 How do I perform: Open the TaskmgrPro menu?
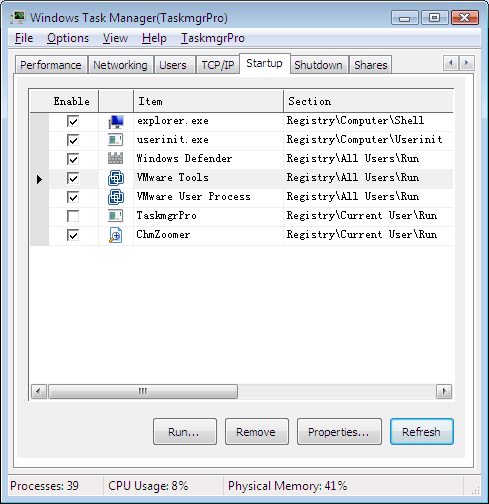click(213, 38)
